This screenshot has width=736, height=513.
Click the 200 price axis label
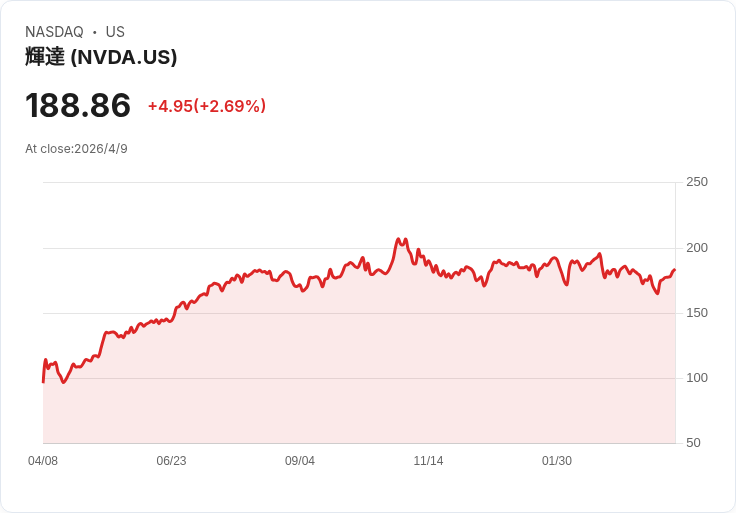pos(697,248)
